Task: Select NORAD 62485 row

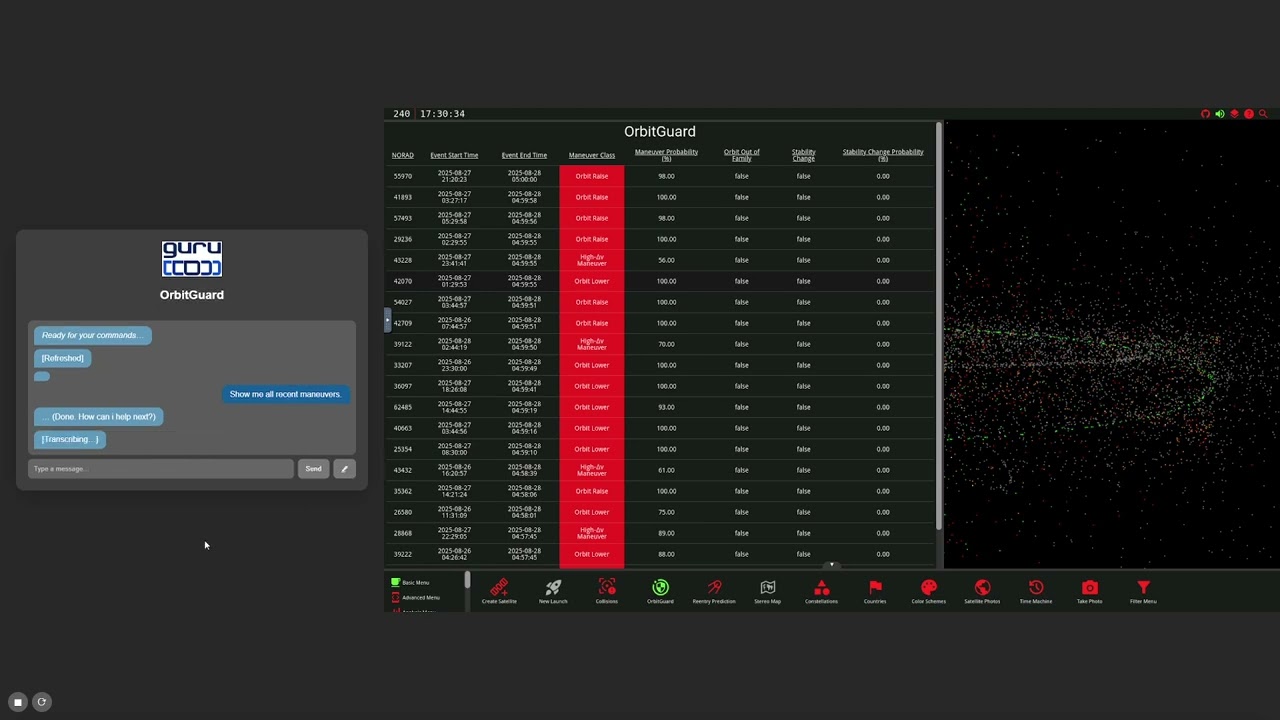Action: [x=662, y=407]
